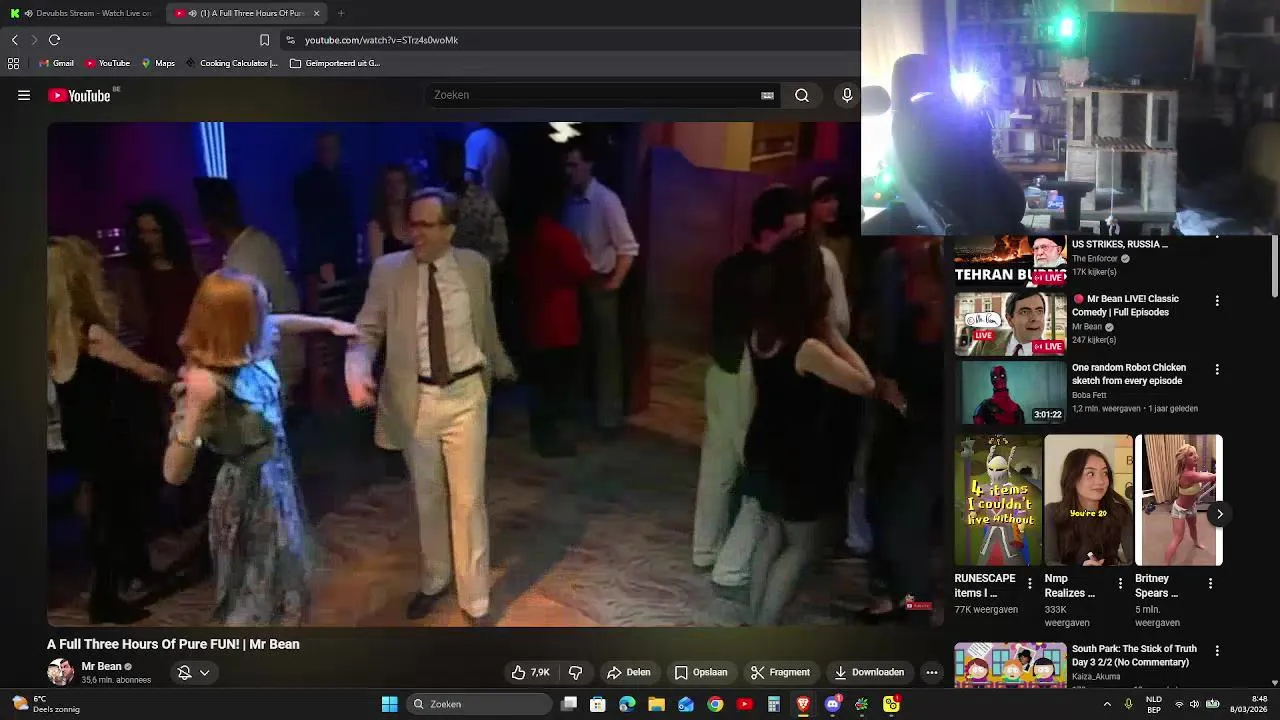Viewport: 1280px width, 720px height.
Task: Open Calculator from taskbar
Action: pos(774,704)
